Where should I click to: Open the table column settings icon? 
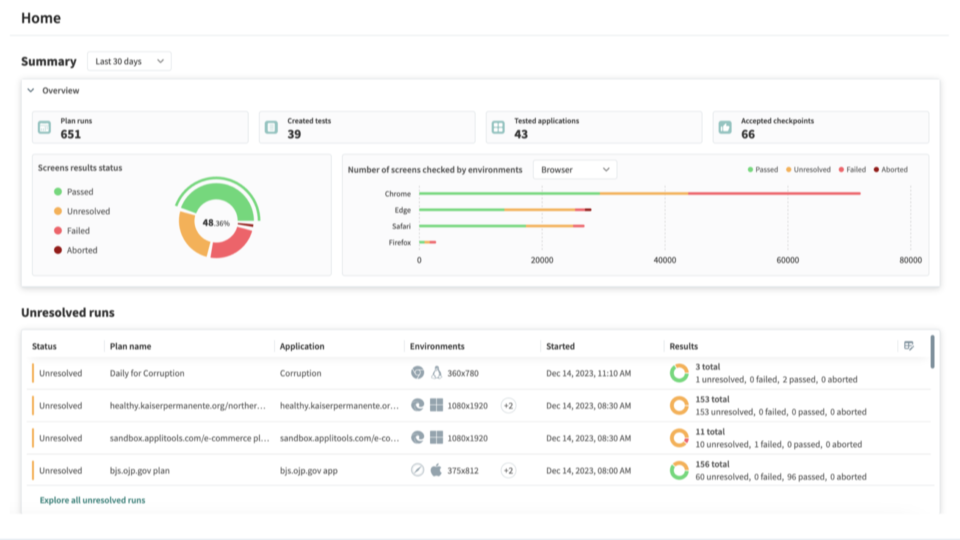[x=908, y=346]
